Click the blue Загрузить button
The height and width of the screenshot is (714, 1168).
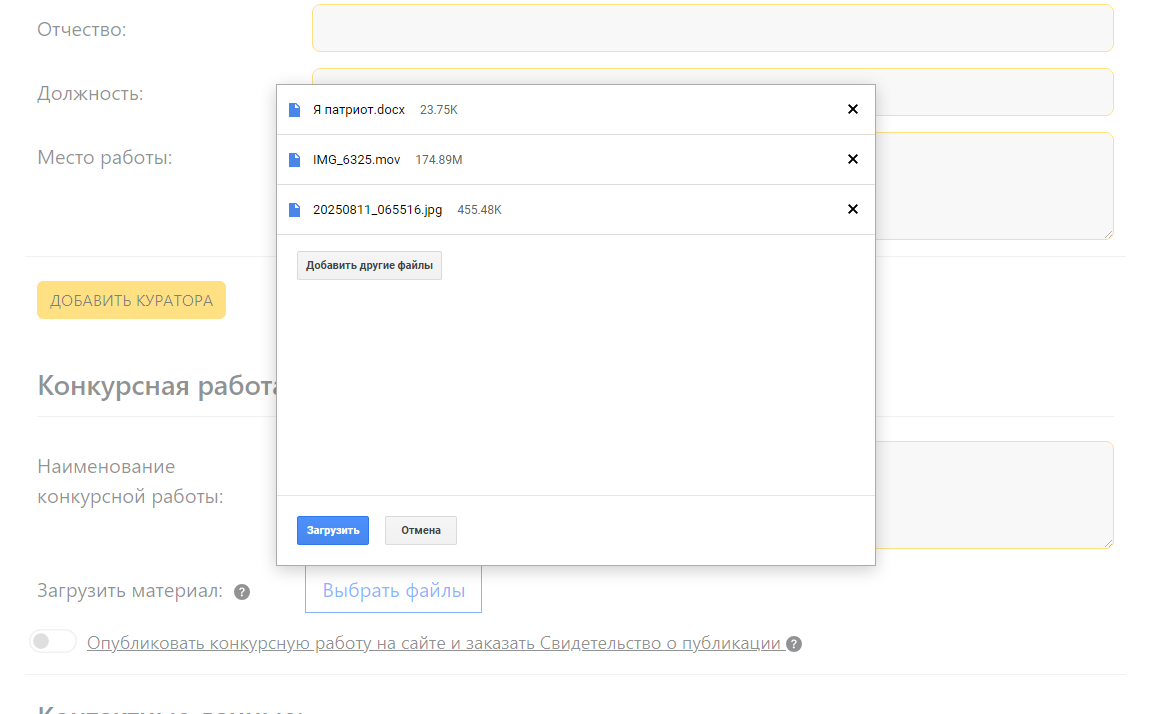[332, 530]
